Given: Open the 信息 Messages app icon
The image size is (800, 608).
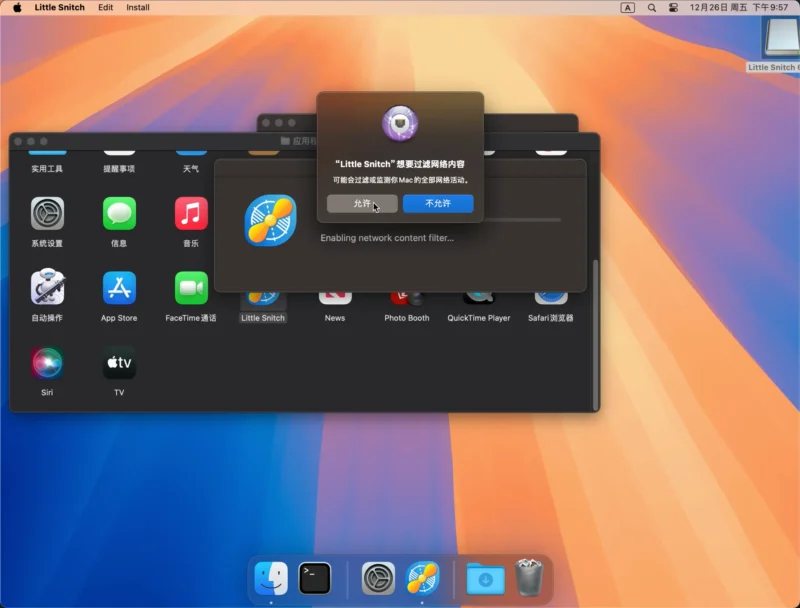Looking at the screenshot, I should pos(119,214).
